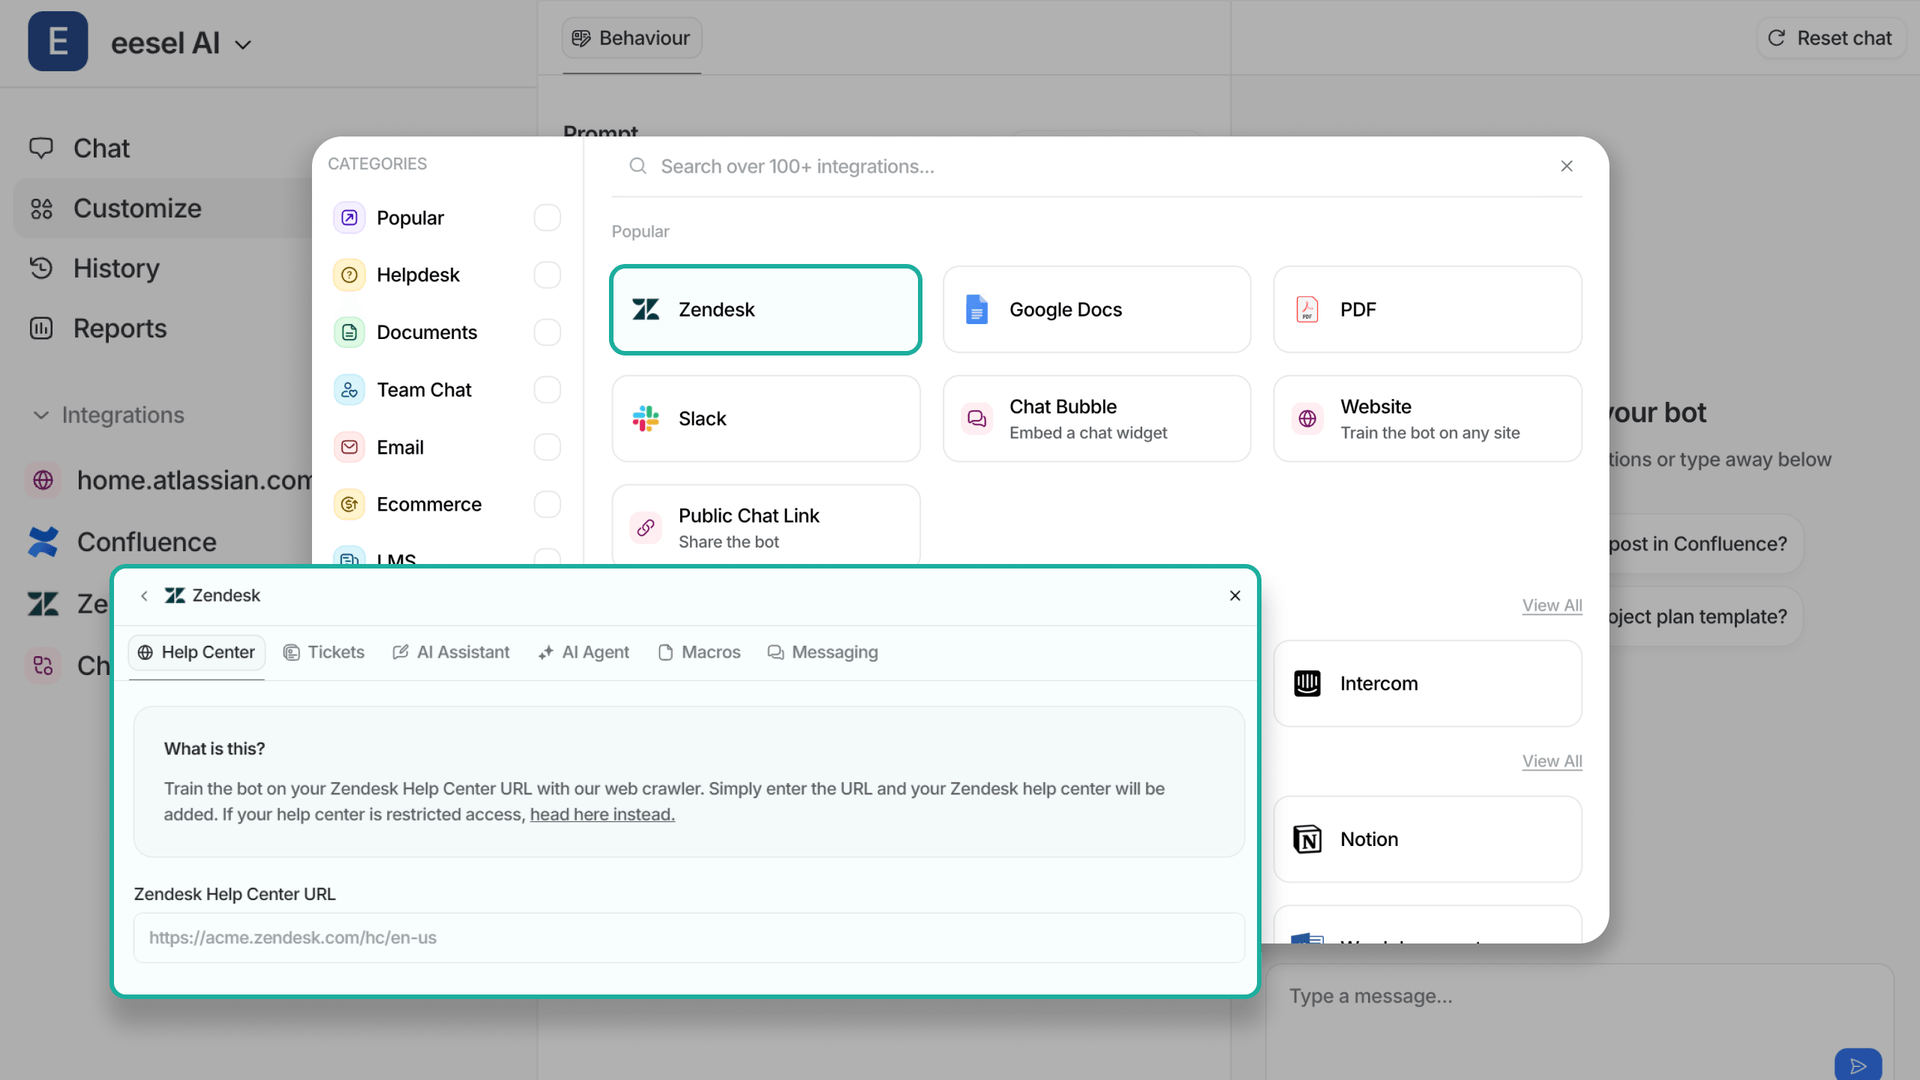Select the Google Docs integration card

1097,310
